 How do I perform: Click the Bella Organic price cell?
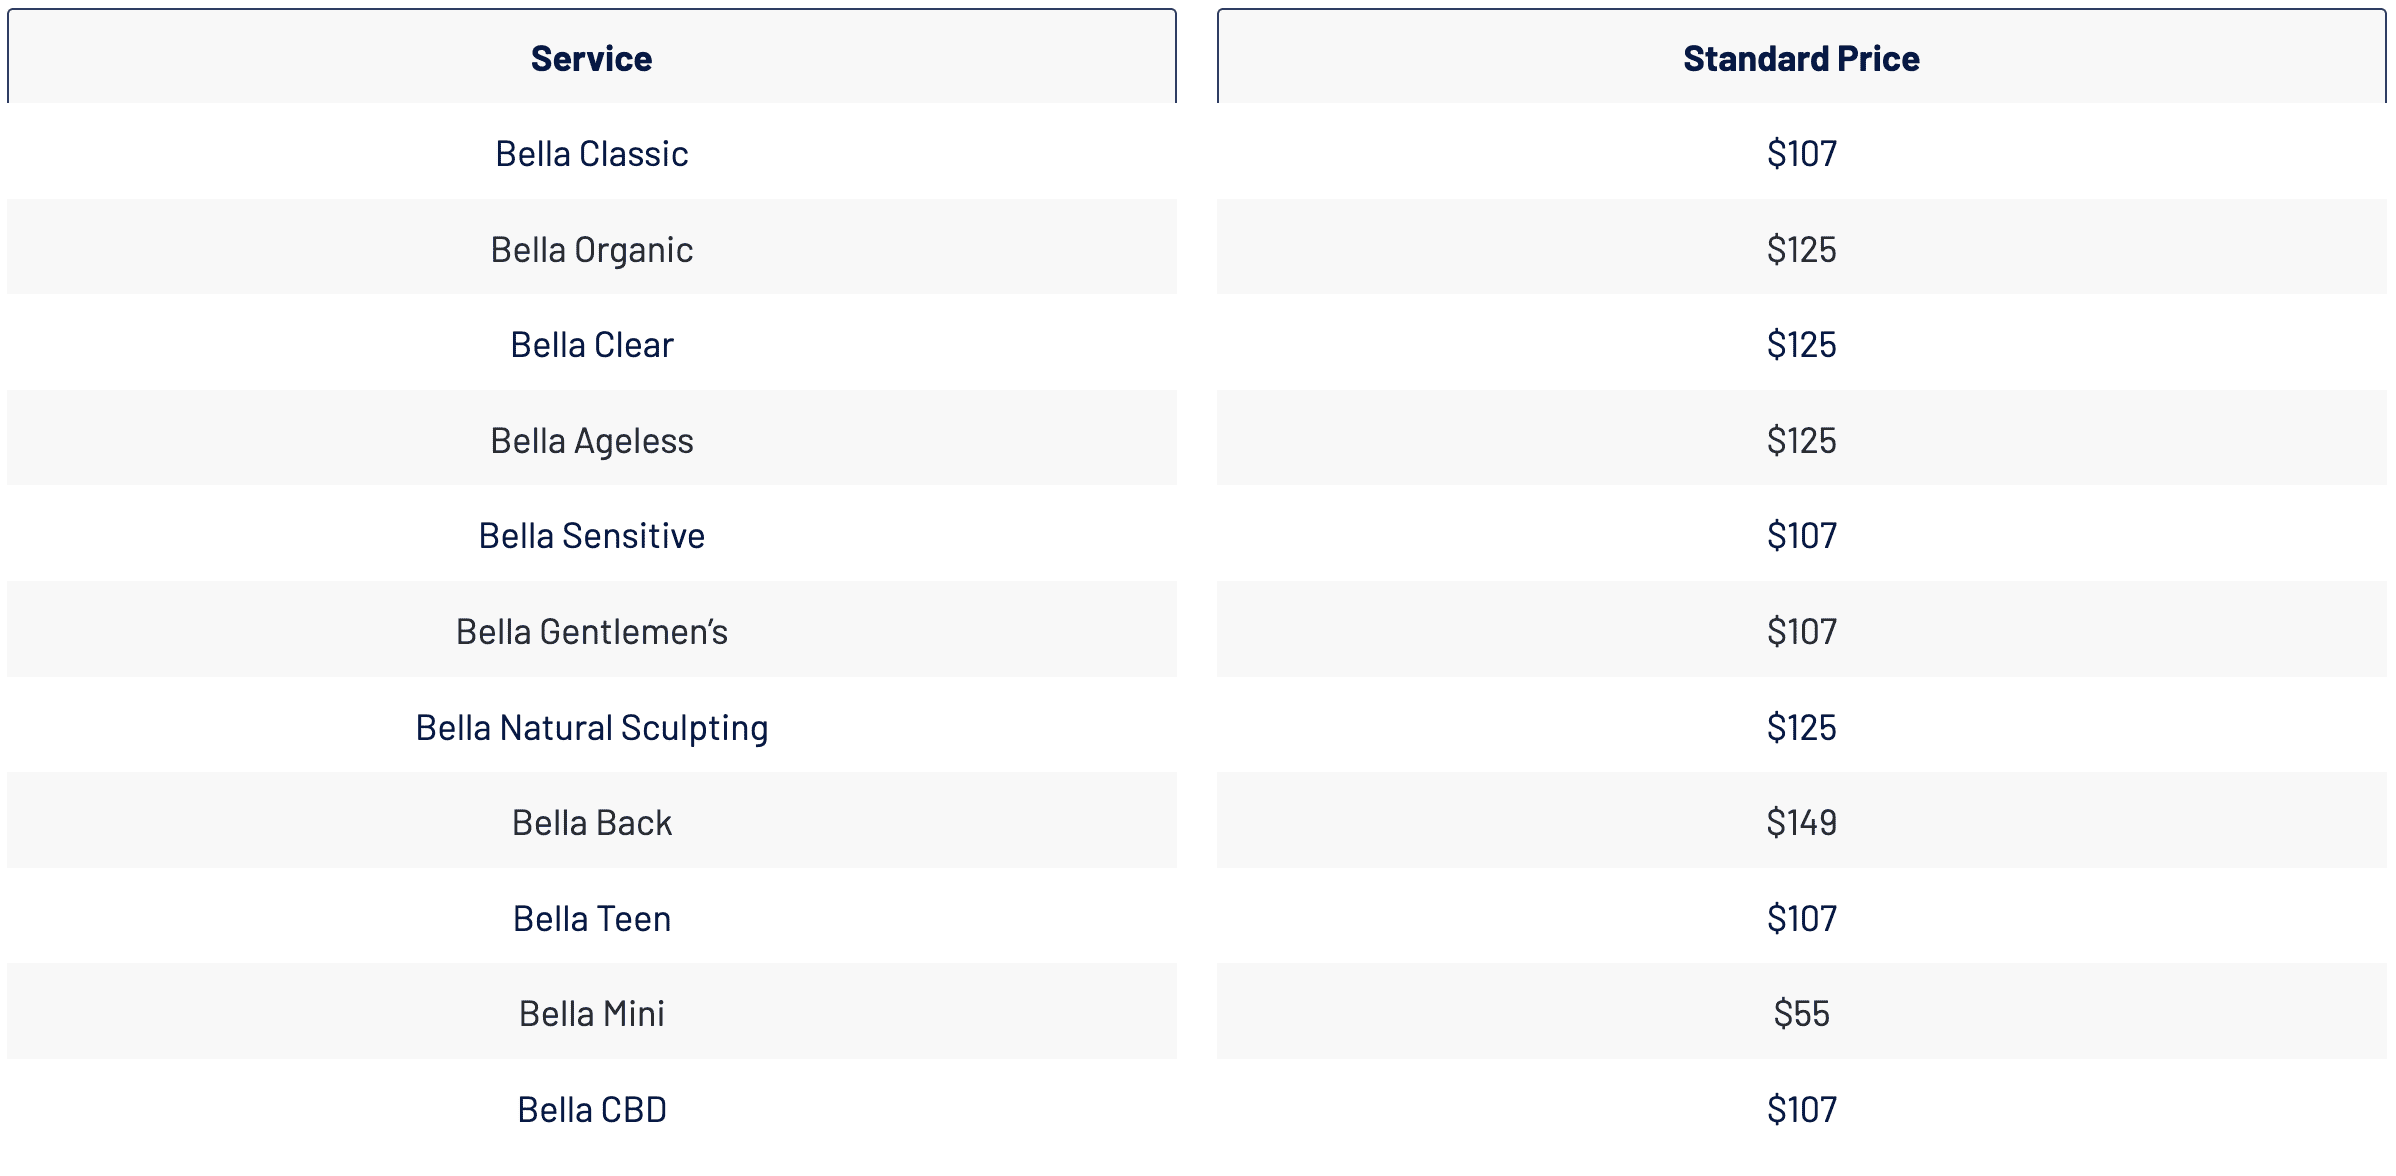[1801, 250]
